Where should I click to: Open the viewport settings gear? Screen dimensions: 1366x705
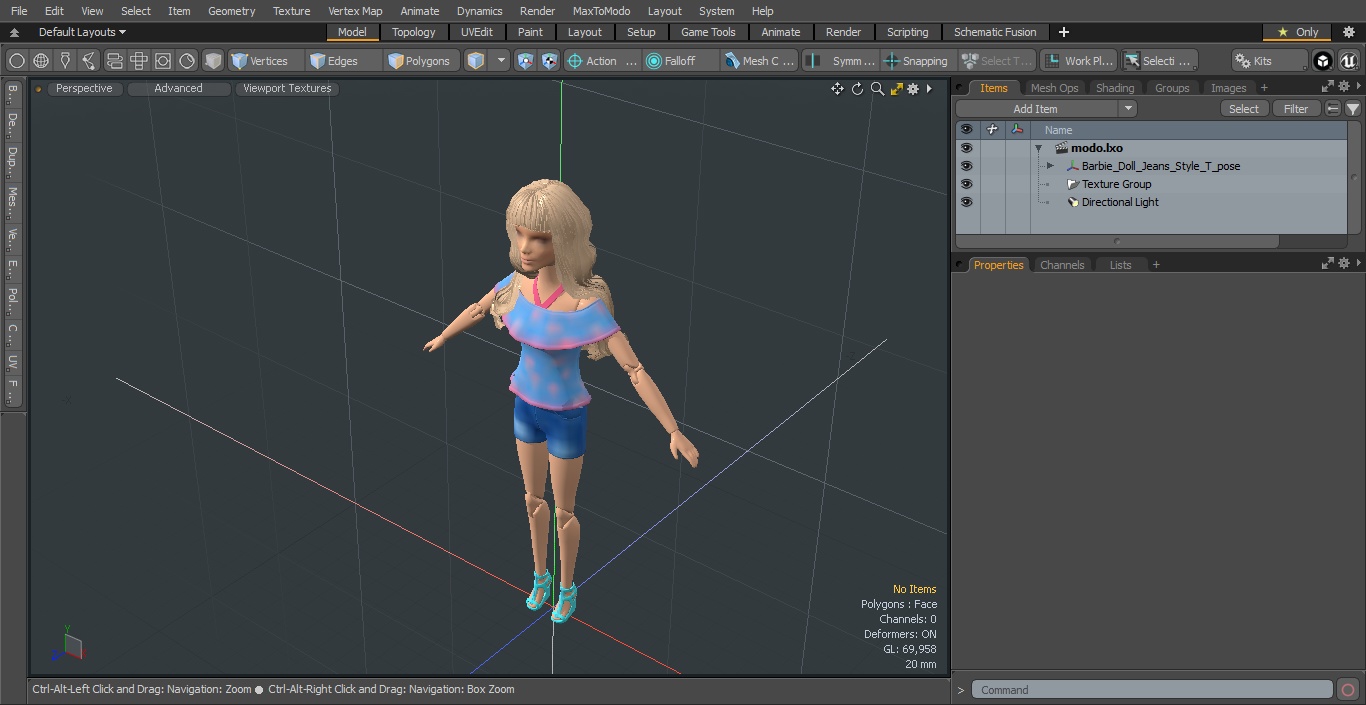coord(913,89)
